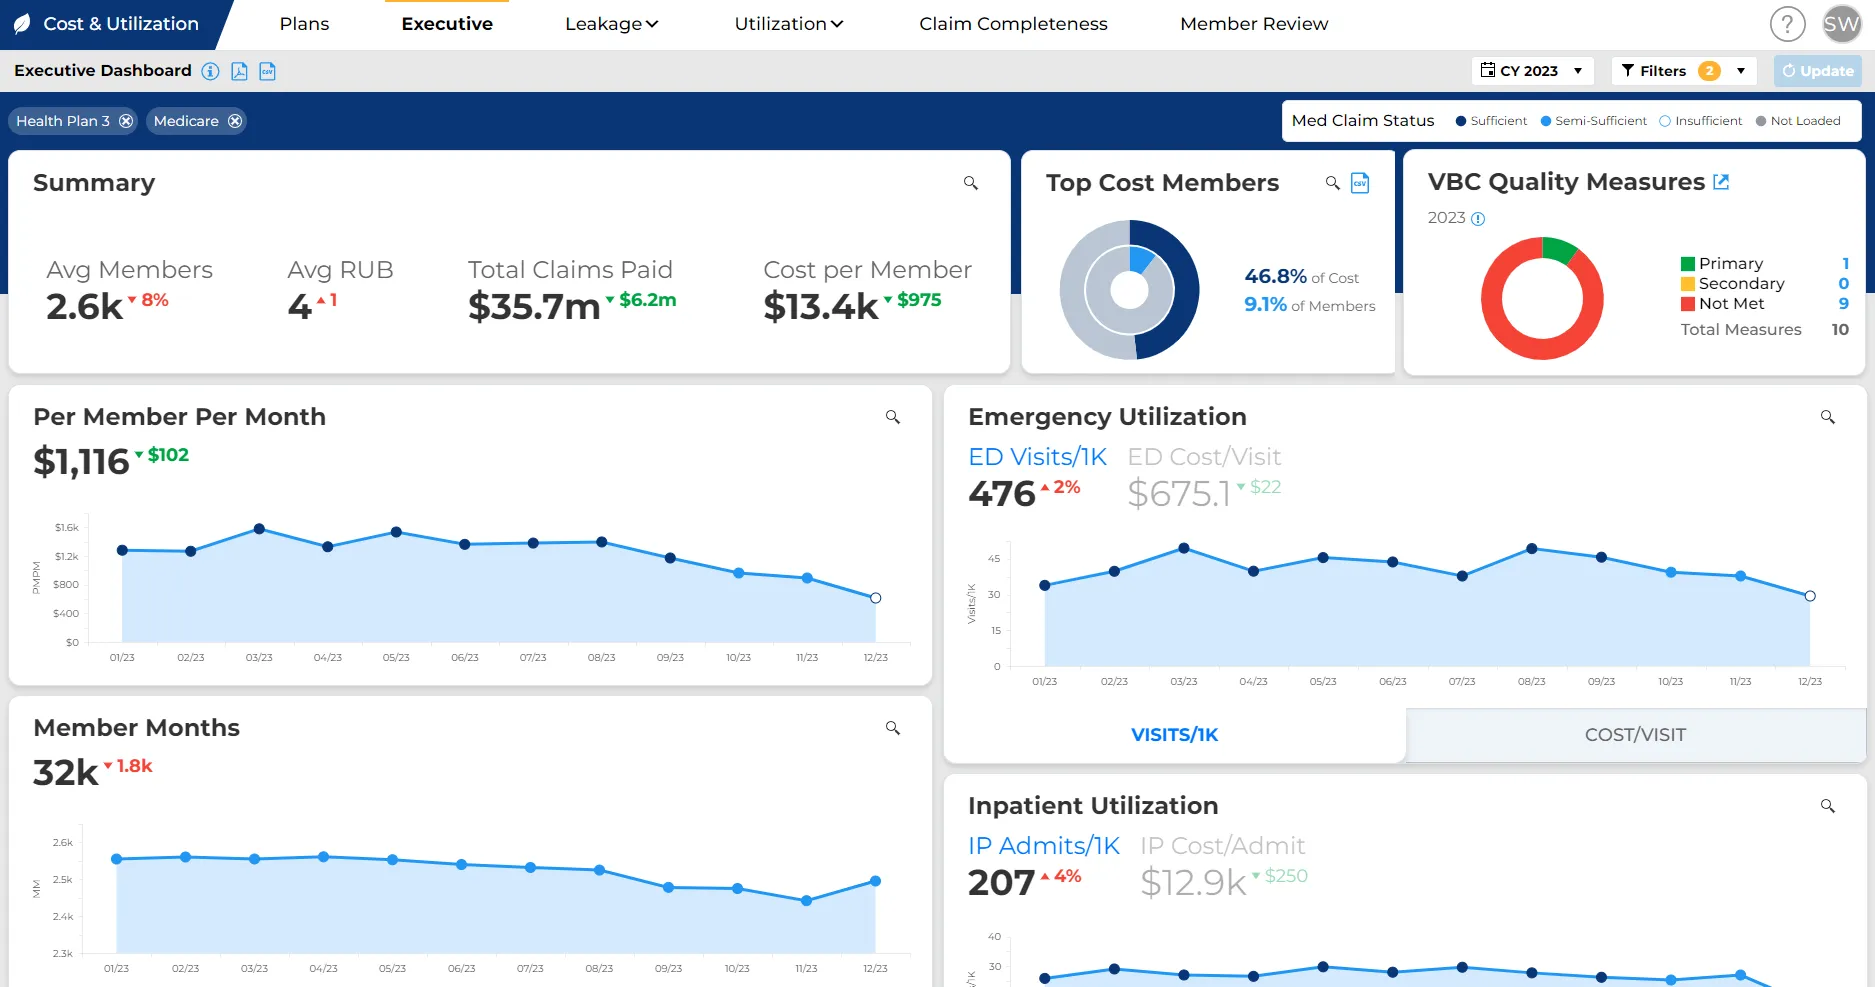
Task: Zoom into Per Member Per Month chart
Action: click(x=892, y=417)
